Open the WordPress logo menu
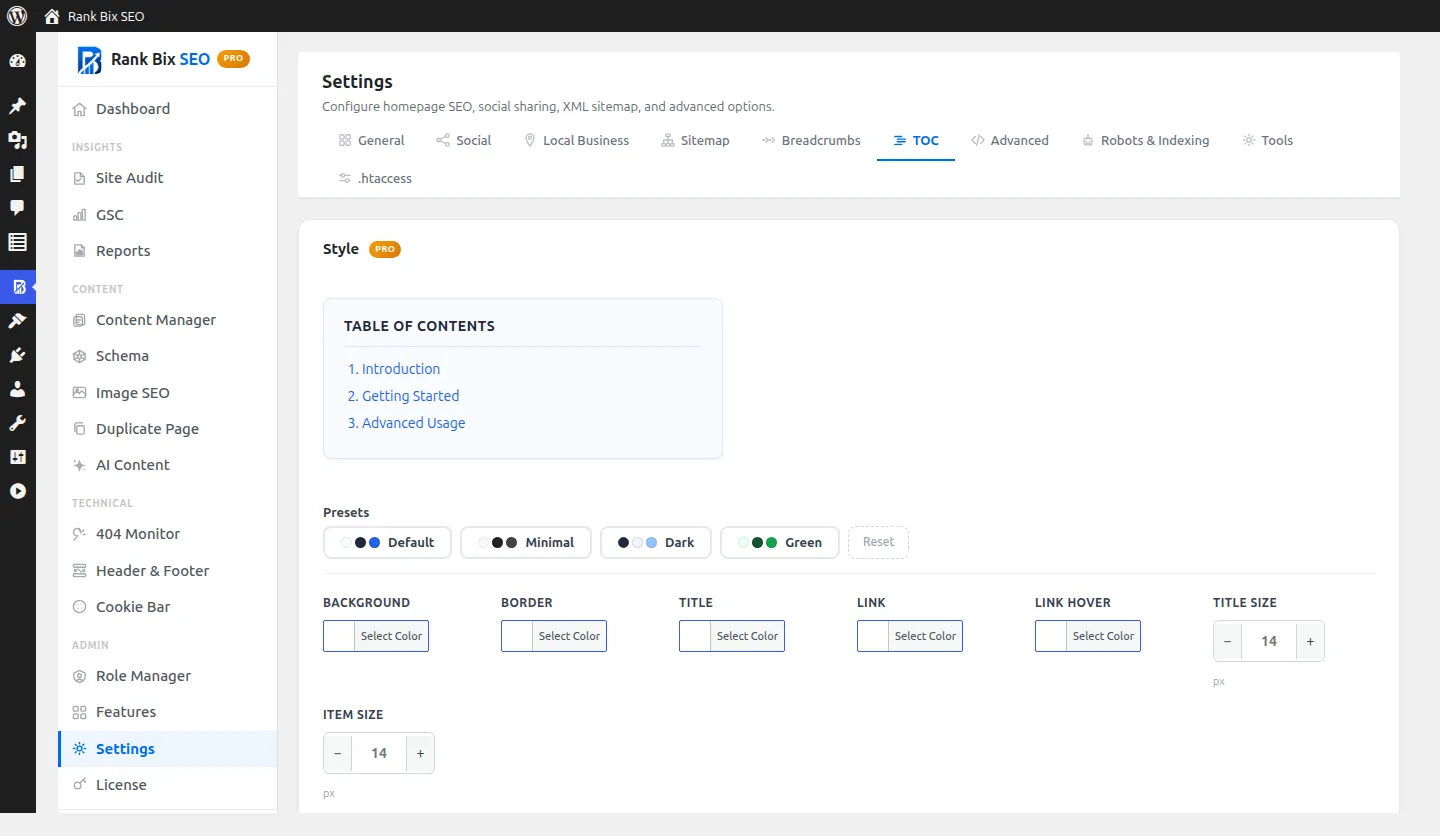This screenshot has height=836, width=1440. [x=17, y=16]
